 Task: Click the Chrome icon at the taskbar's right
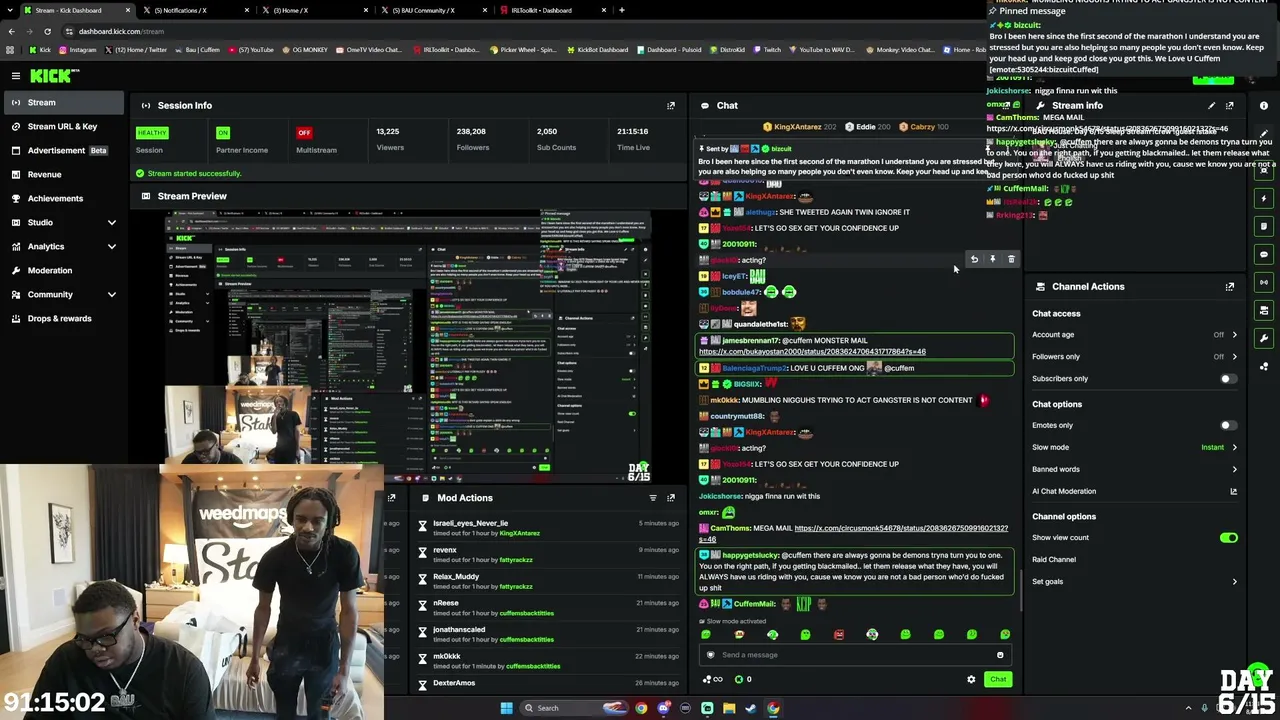[x=773, y=708]
